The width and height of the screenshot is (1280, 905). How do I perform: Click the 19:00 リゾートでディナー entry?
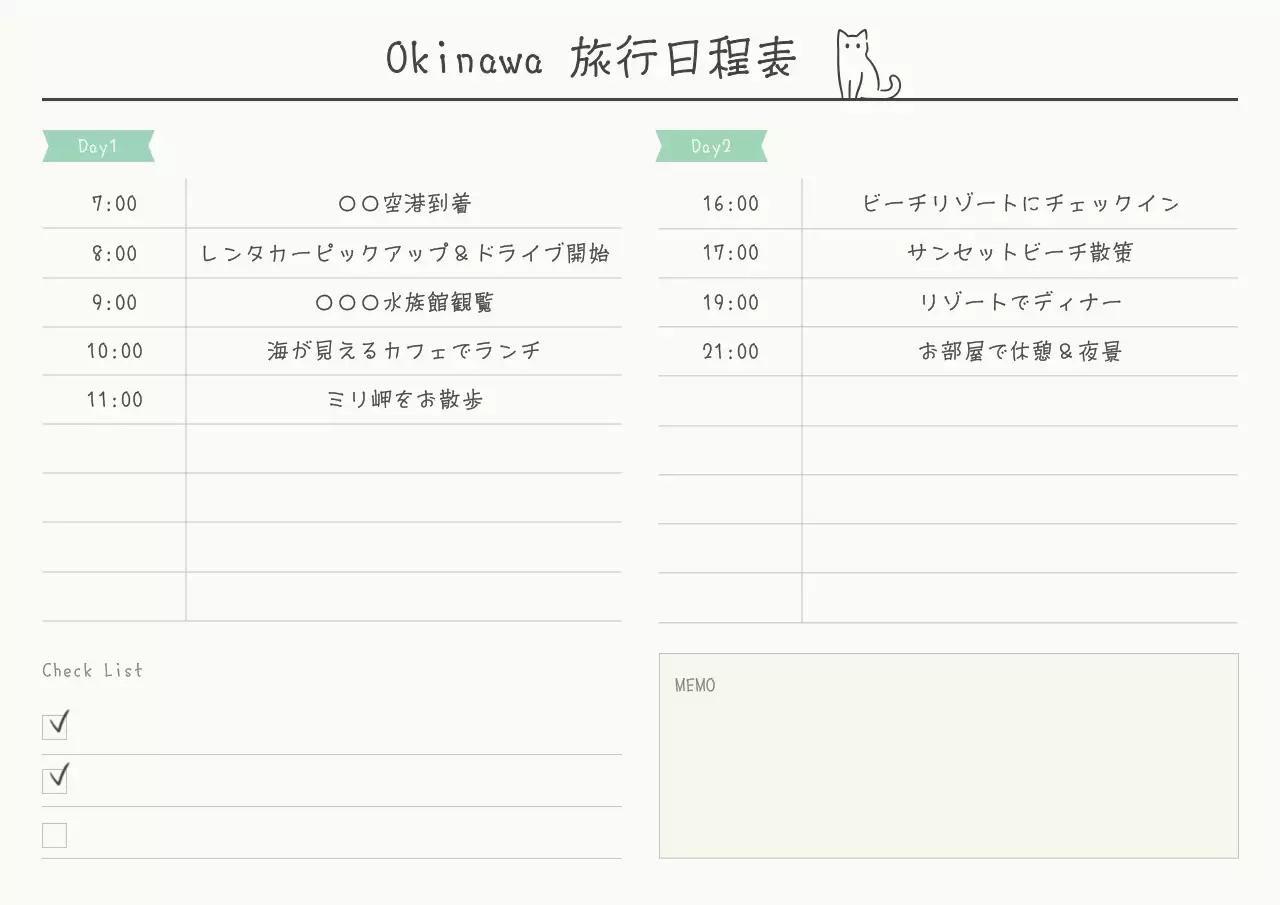(x=1019, y=302)
